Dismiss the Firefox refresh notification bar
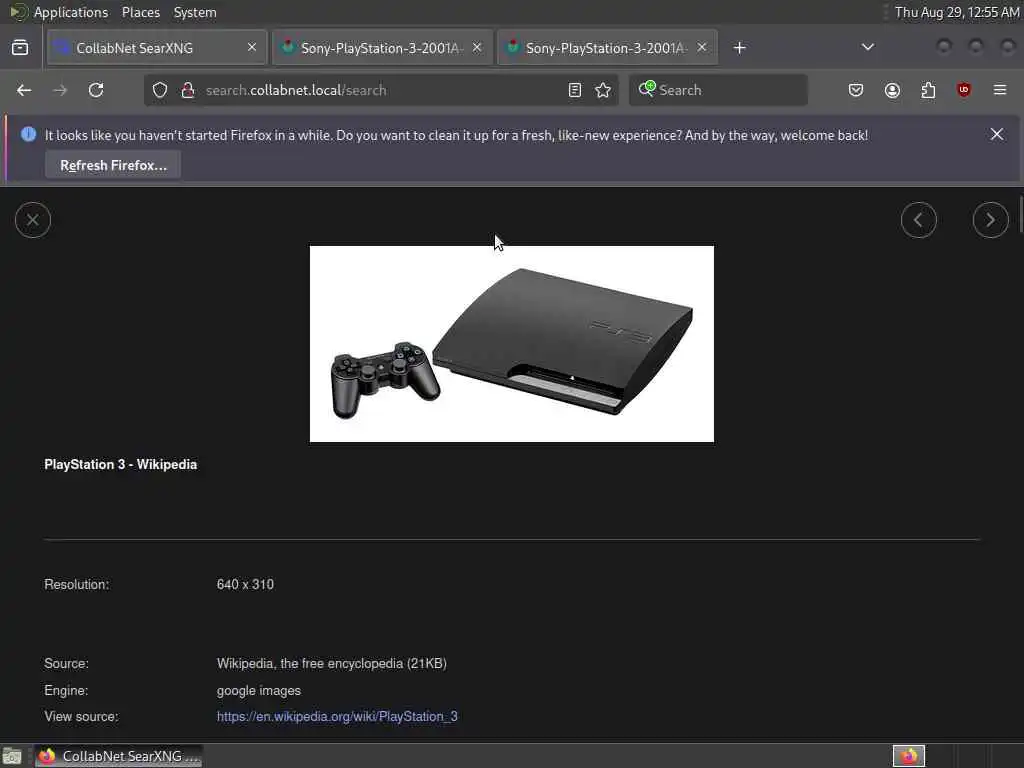1024x768 pixels. [x=997, y=134]
